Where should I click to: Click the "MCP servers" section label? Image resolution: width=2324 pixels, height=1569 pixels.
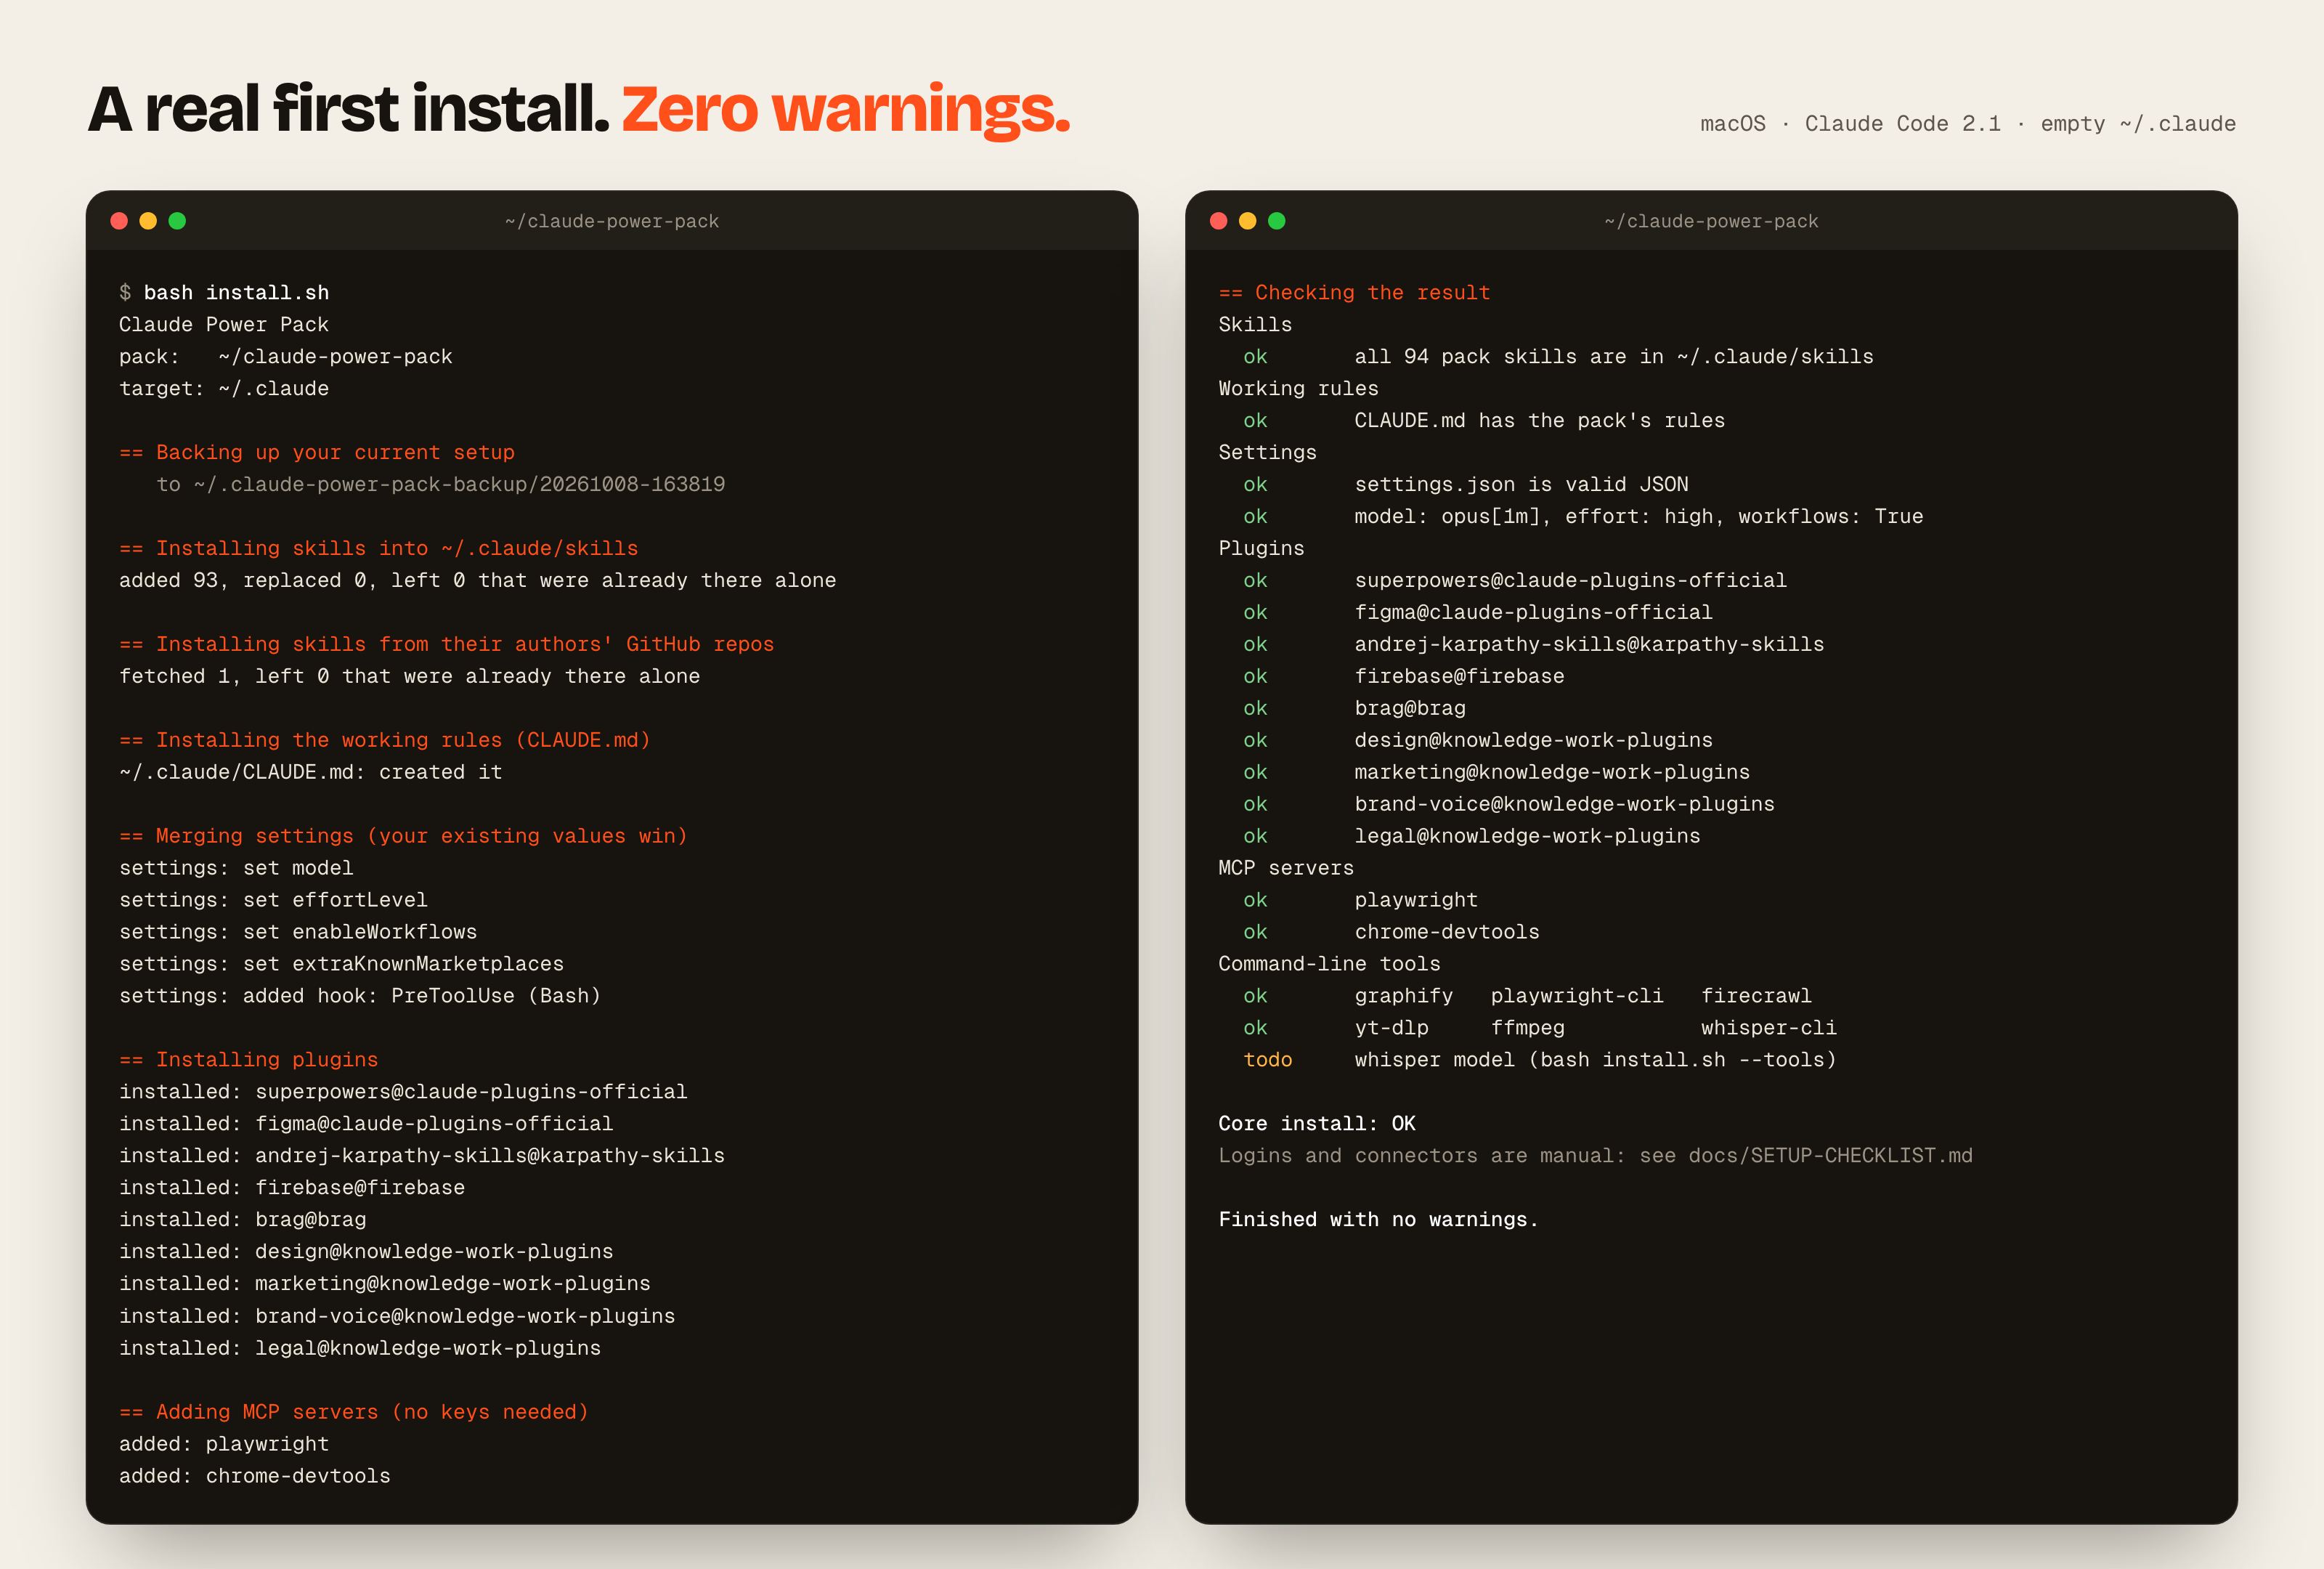[x=1286, y=869]
